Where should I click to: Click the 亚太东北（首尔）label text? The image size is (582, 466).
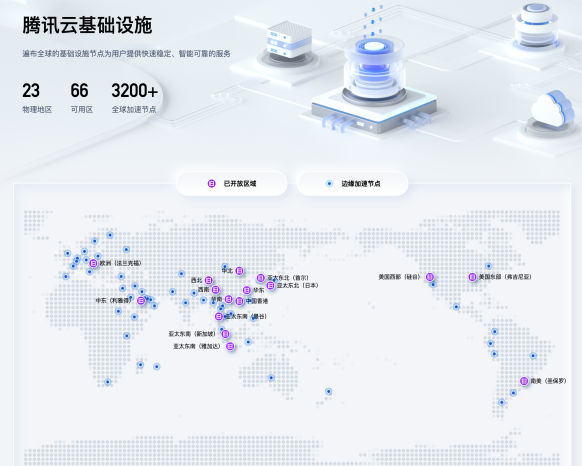pos(288,277)
